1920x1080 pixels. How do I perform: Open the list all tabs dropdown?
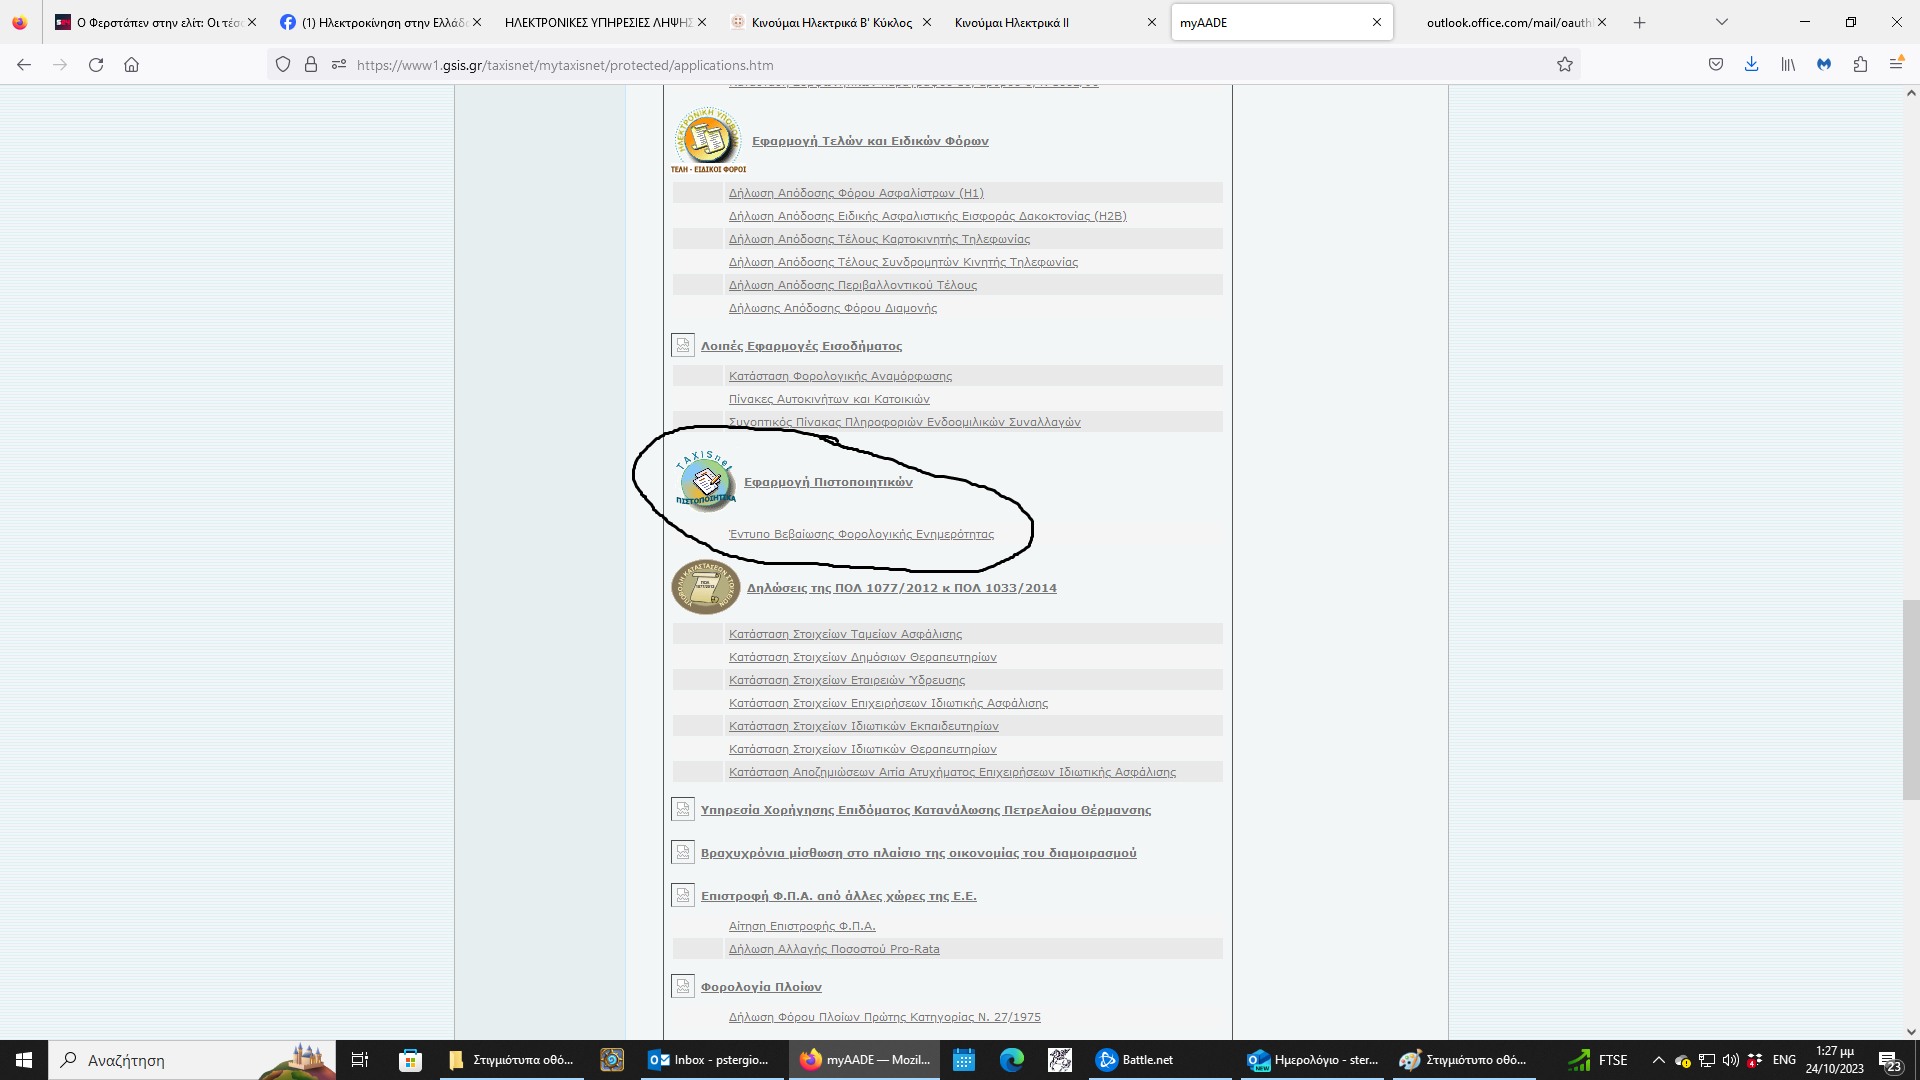coord(1721,22)
